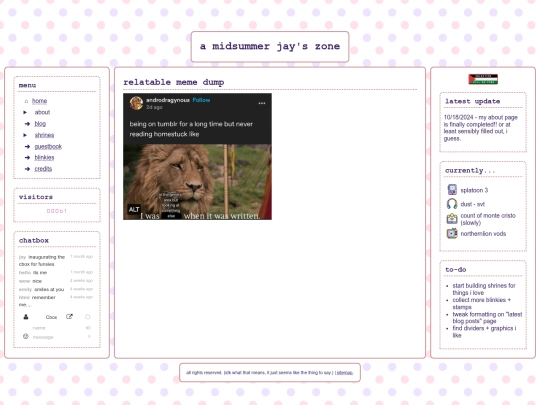Click the 'a midsummer jay's zone' title

coord(270,46)
